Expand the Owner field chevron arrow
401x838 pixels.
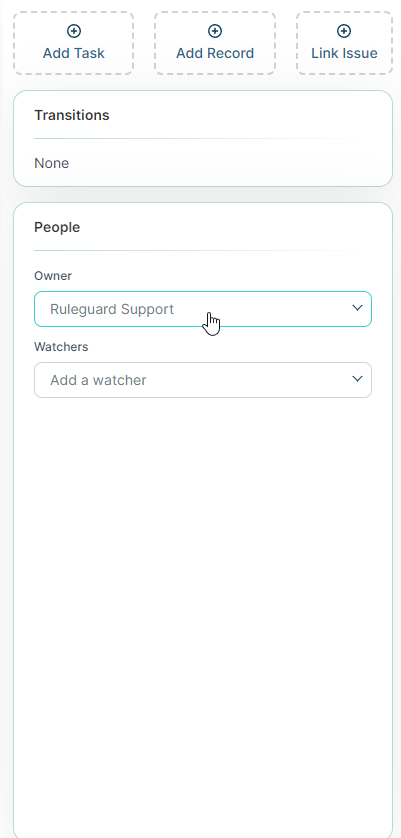coord(357,308)
